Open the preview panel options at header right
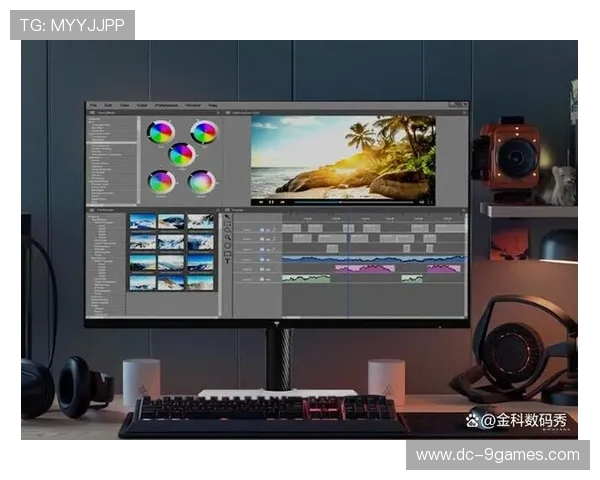 pos(463,113)
